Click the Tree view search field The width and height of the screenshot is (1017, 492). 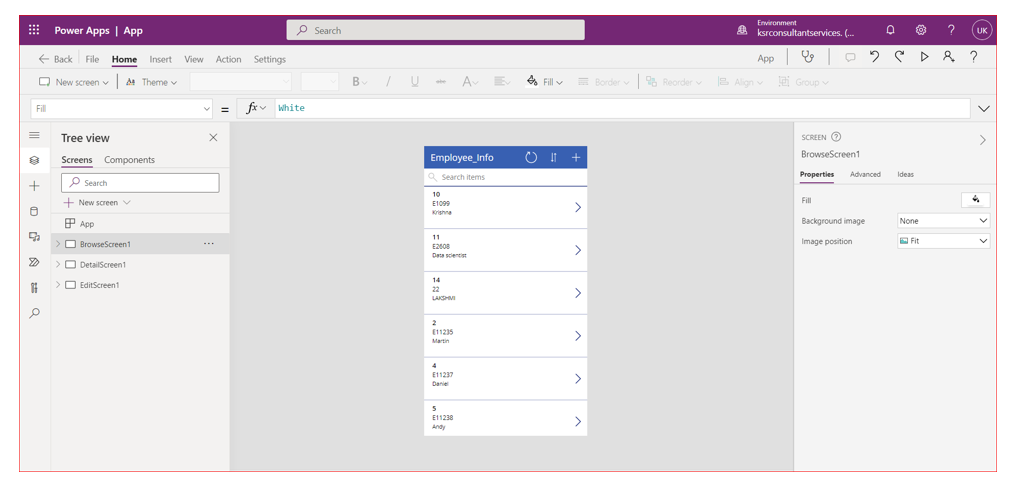click(140, 183)
